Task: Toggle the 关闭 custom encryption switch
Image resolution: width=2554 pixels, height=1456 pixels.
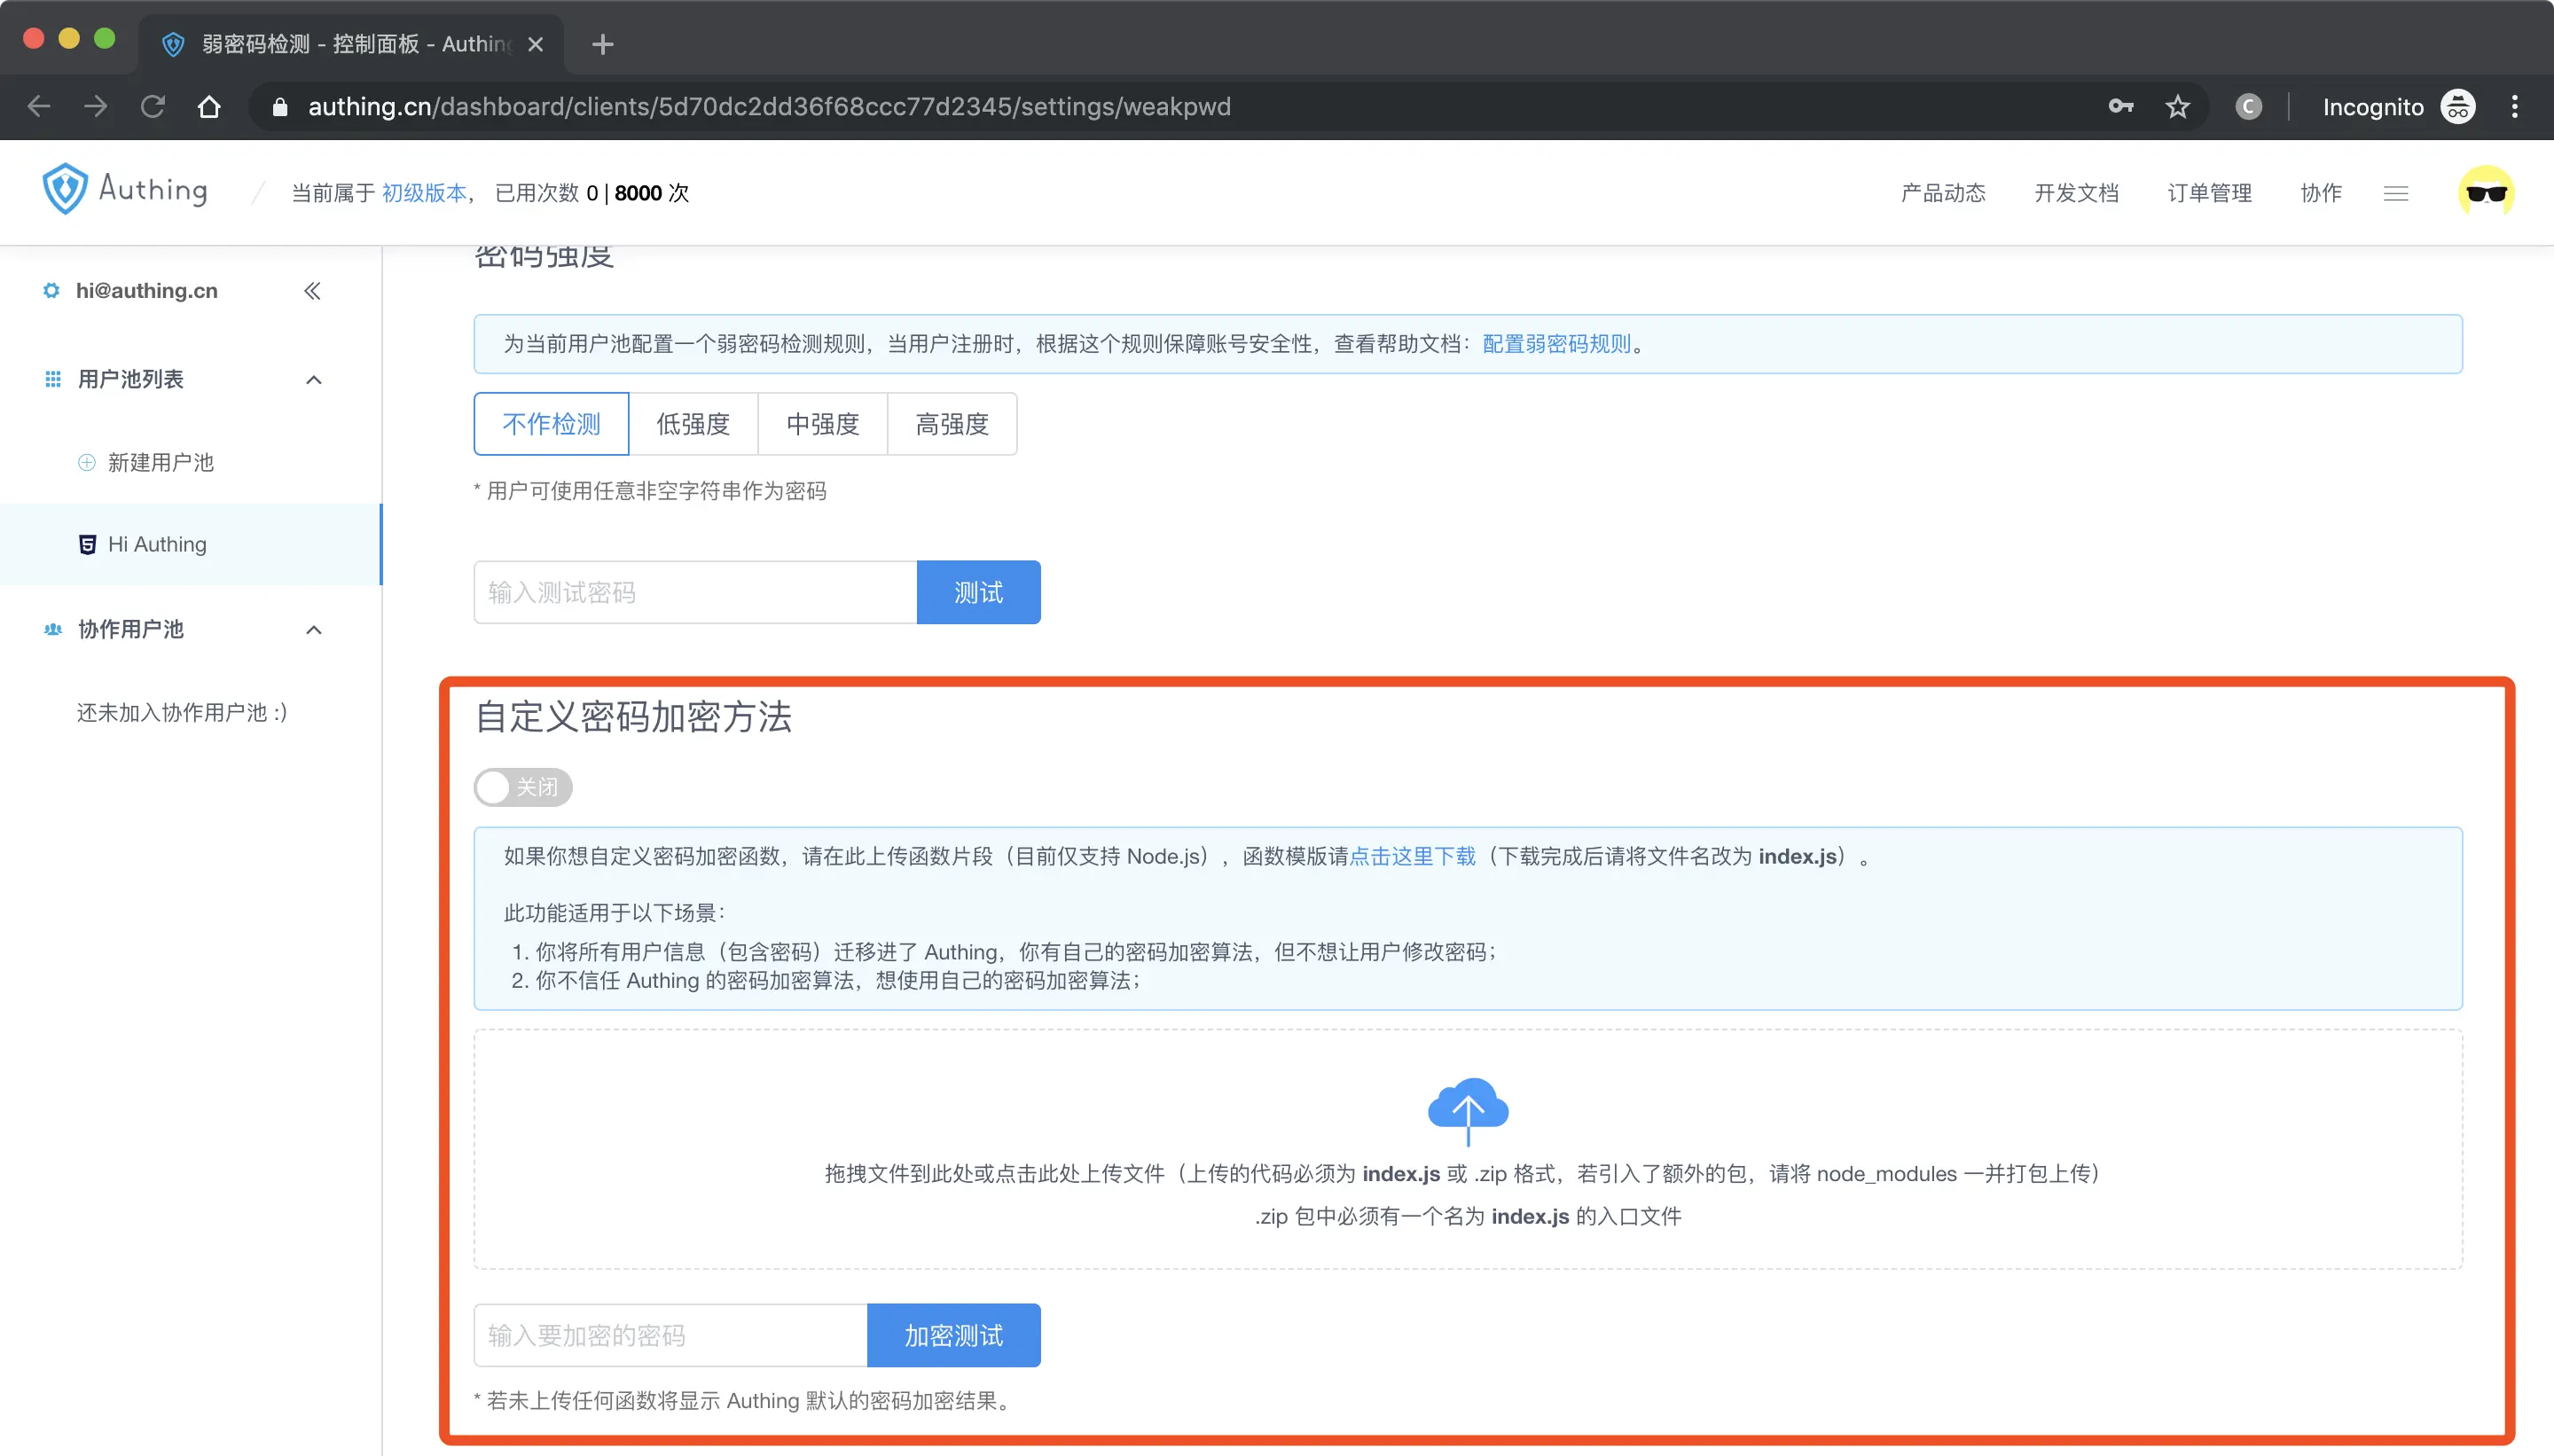Action: point(522,787)
